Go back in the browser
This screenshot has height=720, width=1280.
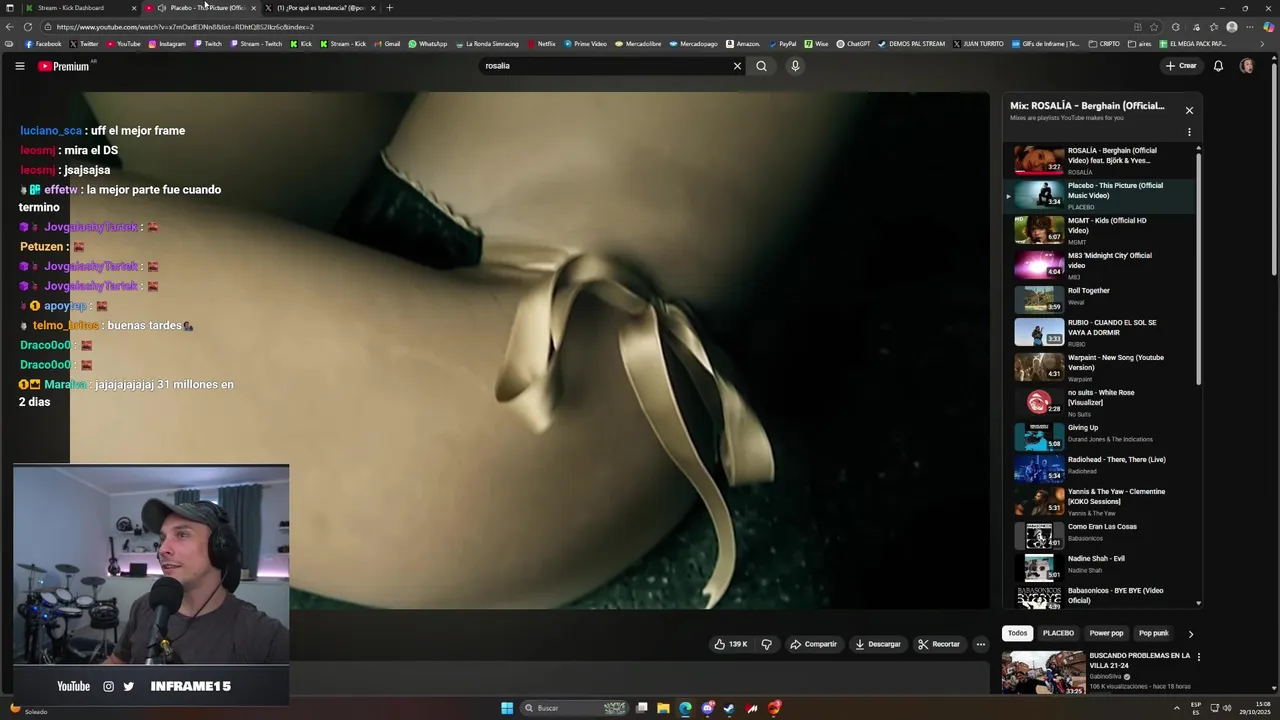click(x=9, y=27)
